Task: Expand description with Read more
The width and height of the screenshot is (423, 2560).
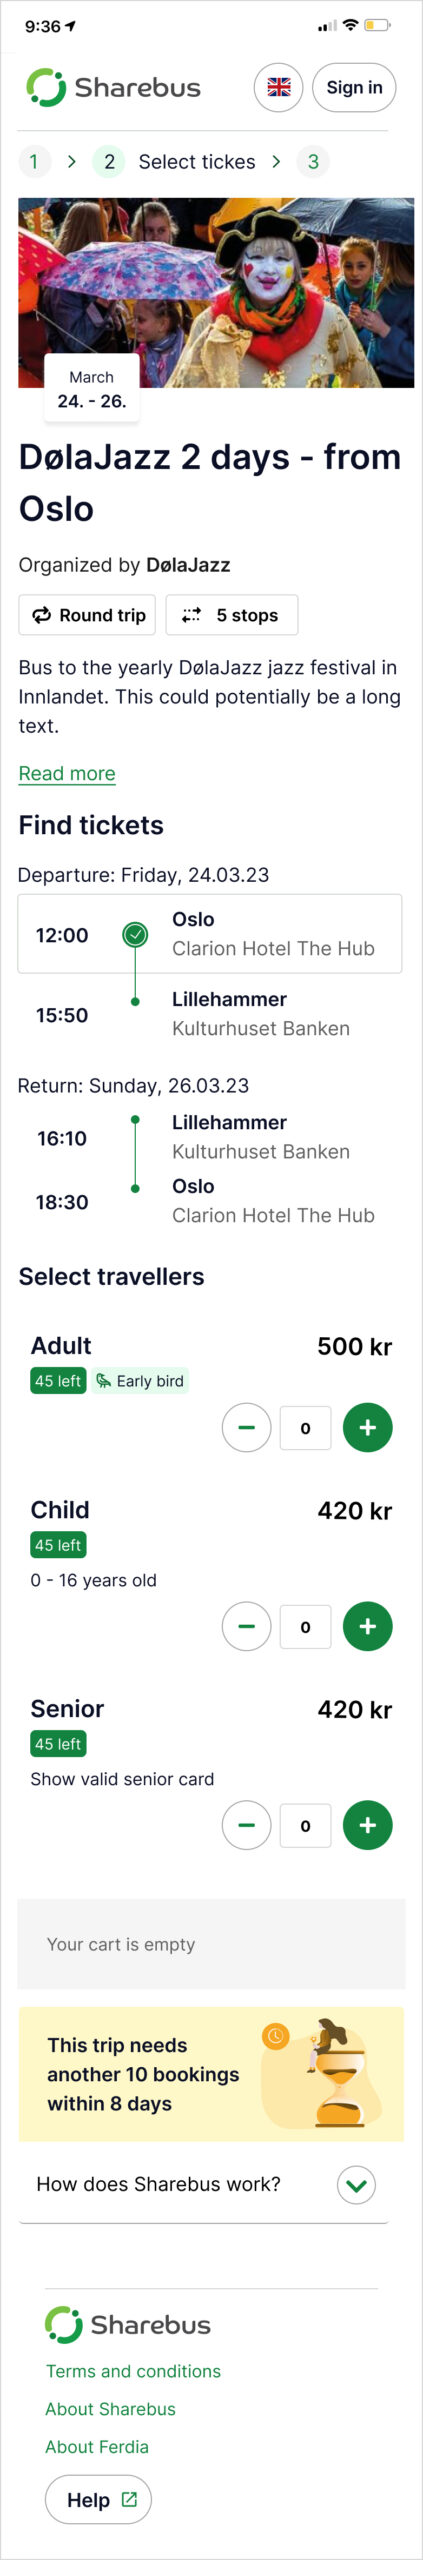Action: (67, 773)
